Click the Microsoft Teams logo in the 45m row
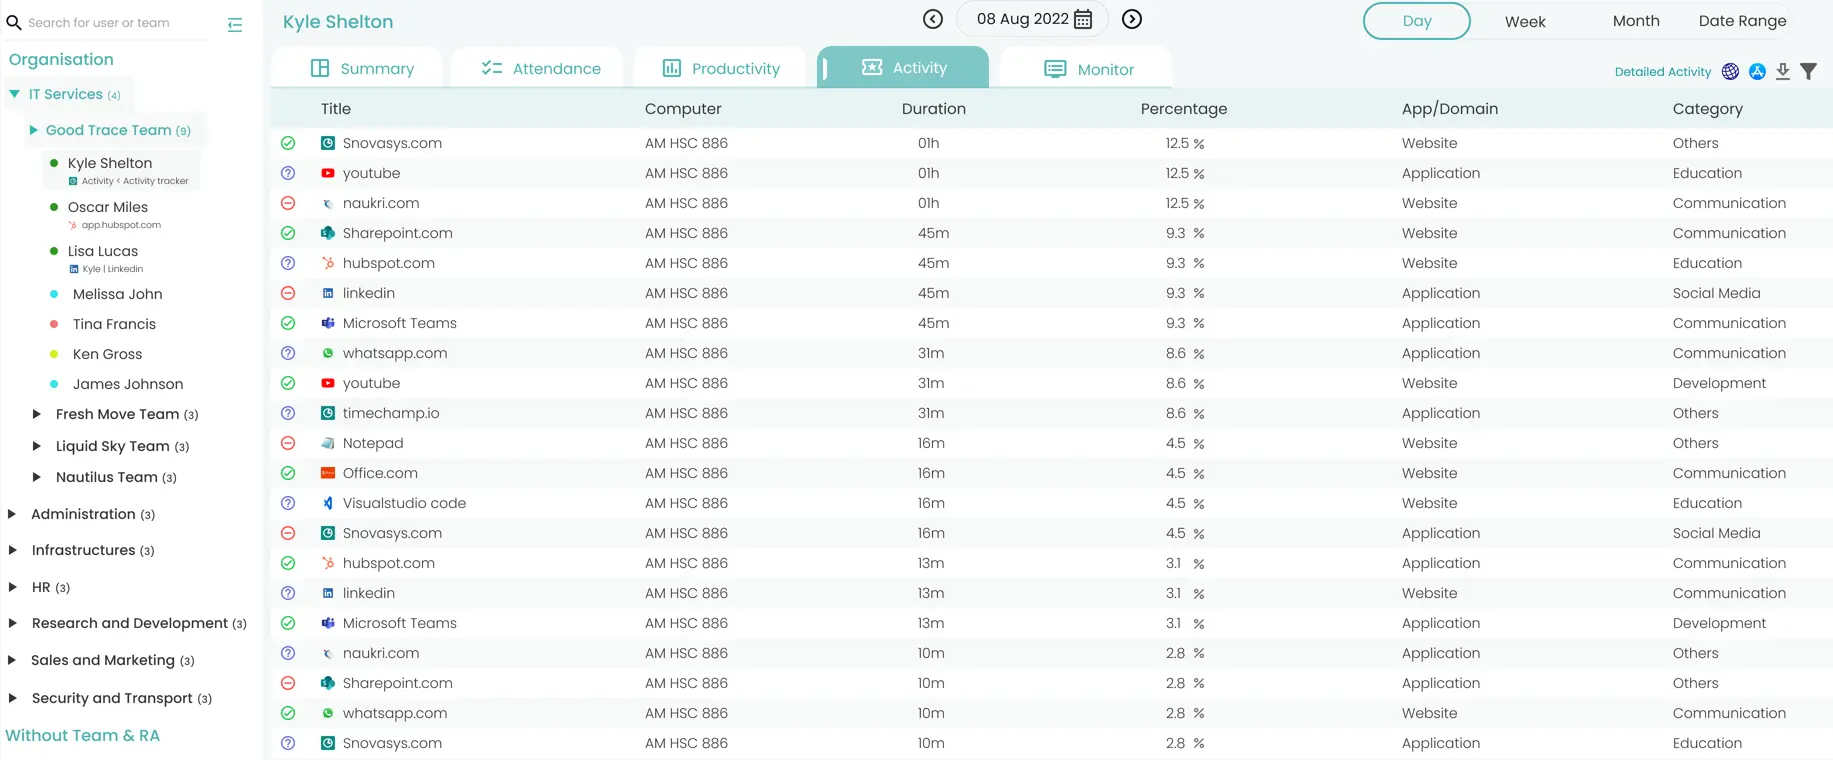This screenshot has height=760, width=1833. click(x=328, y=323)
